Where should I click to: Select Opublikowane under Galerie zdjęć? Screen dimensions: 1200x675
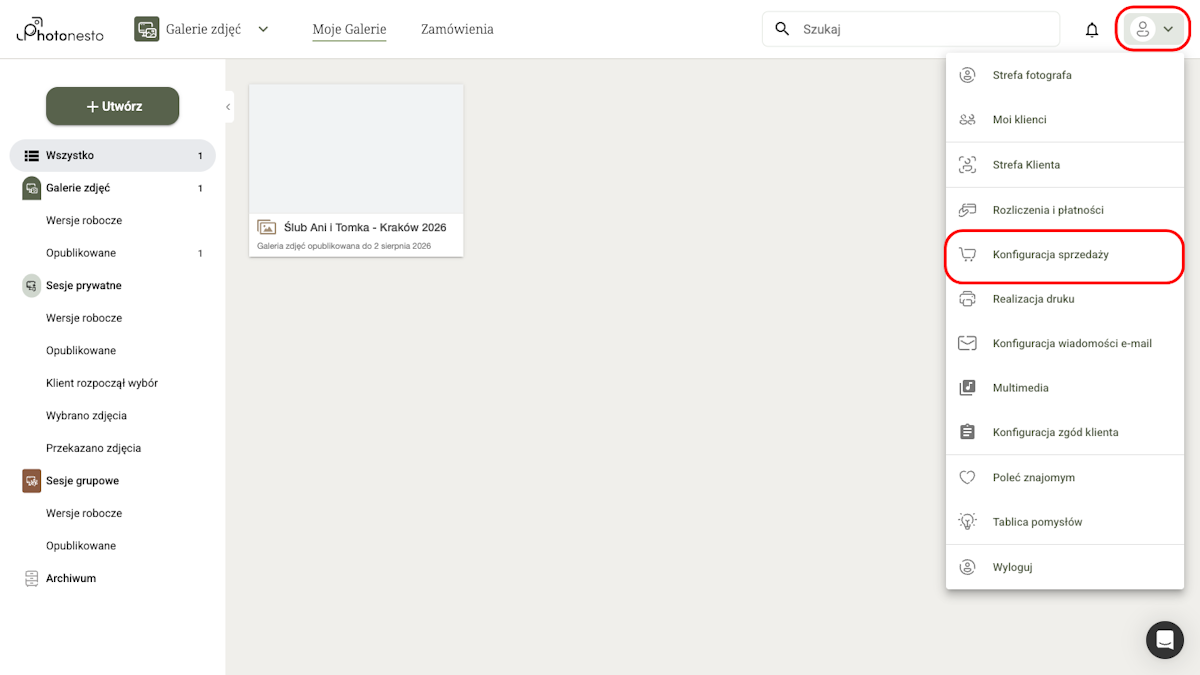(x=81, y=253)
